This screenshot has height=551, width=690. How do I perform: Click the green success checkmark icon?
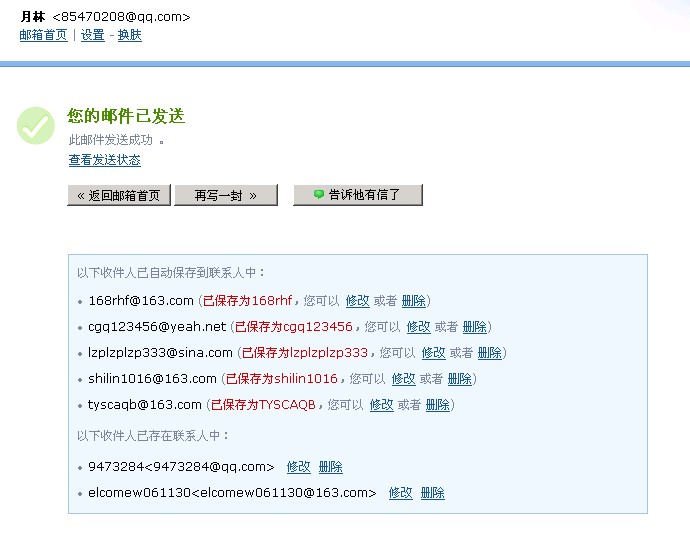(x=35, y=125)
